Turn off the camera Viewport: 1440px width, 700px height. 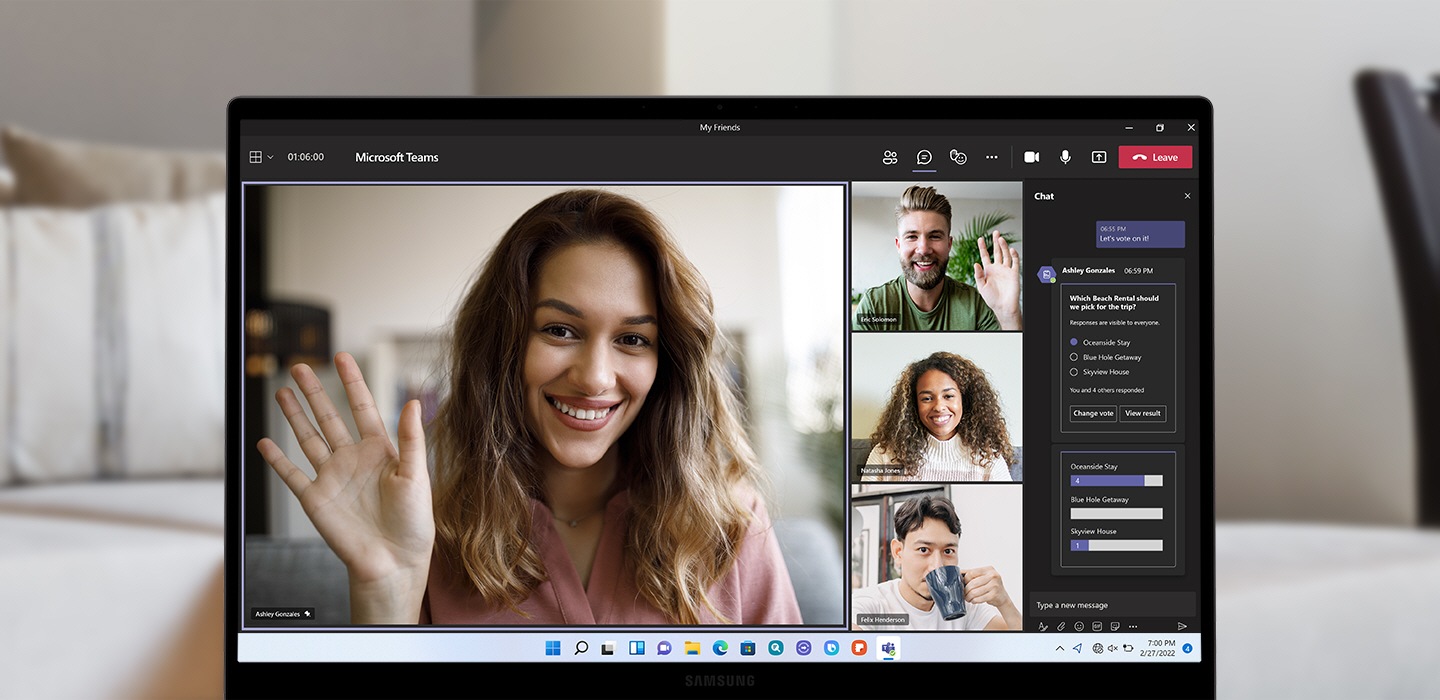1031,157
